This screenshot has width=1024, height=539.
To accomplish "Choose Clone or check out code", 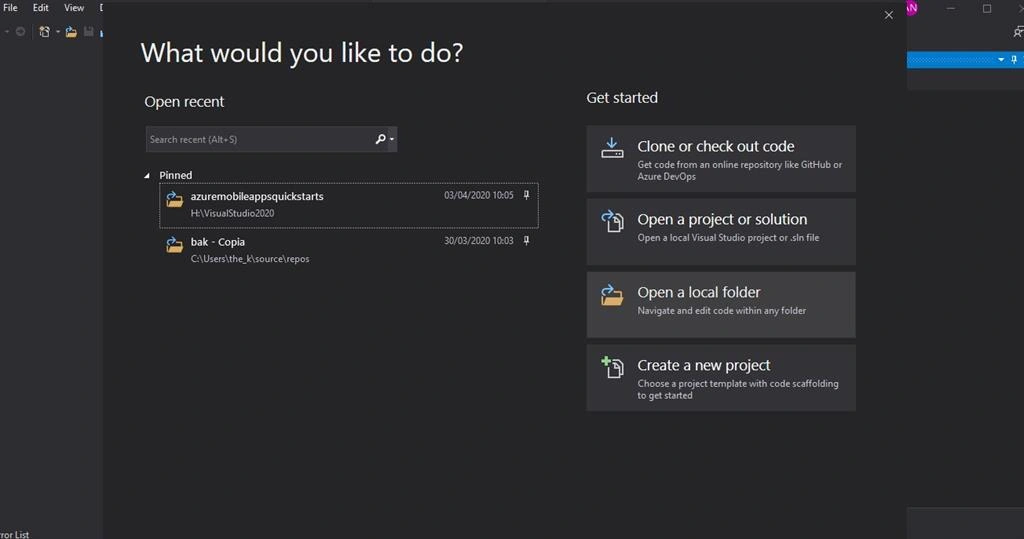I will (x=721, y=159).
